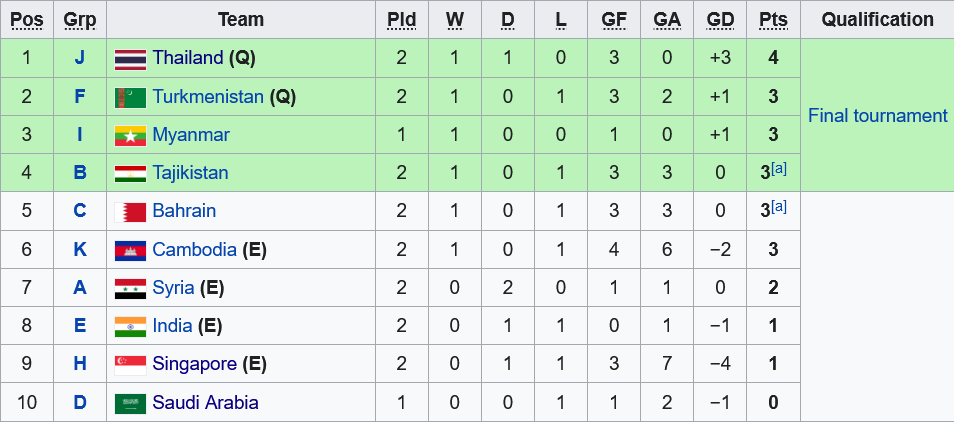Screen dimensions: 955x422
Task: Click the Singapore flag icon
Action: click(130, 365)
